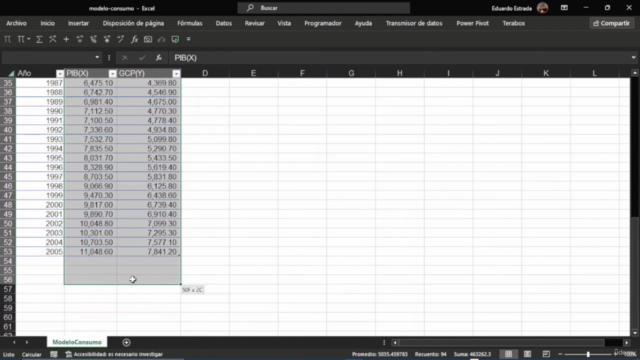
Task: Open the GCP(Y) column filter dropdown
Action: pos(176,73)
